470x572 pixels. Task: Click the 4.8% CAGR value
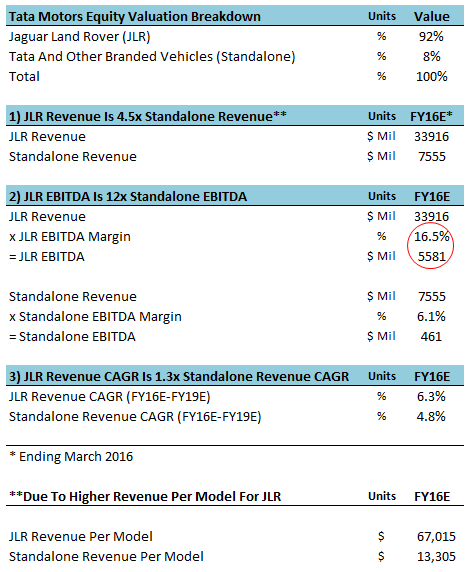coord(431,417)
